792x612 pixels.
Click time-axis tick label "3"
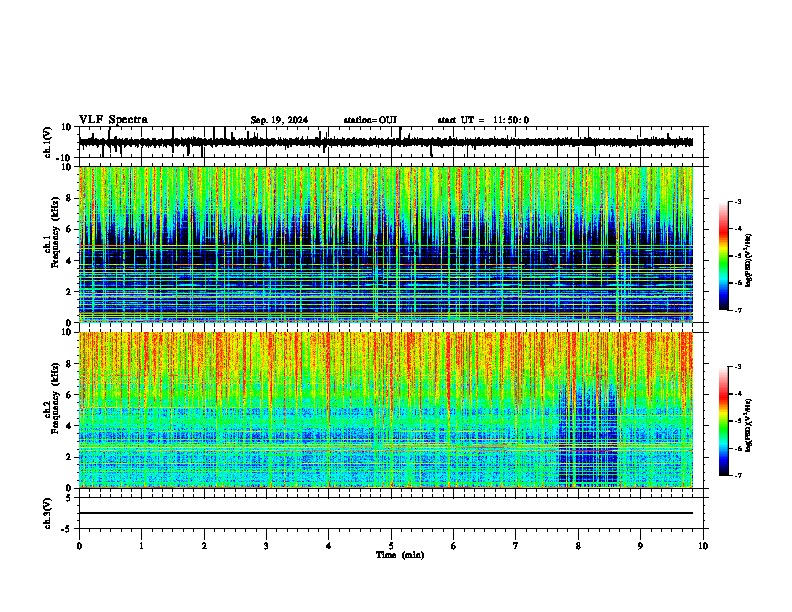click(266, 546)
